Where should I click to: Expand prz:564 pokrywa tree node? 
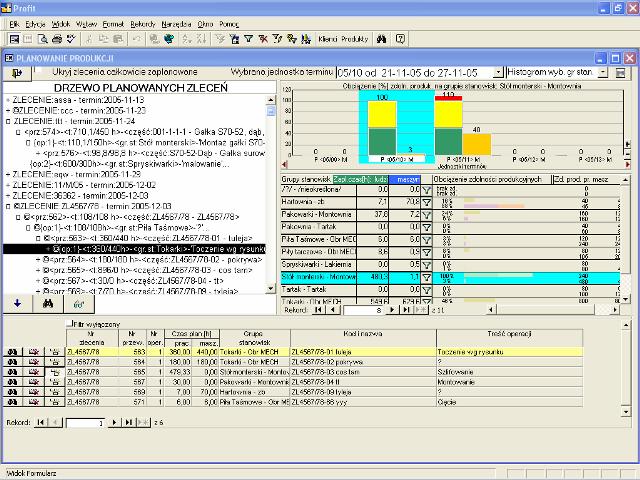38,260
